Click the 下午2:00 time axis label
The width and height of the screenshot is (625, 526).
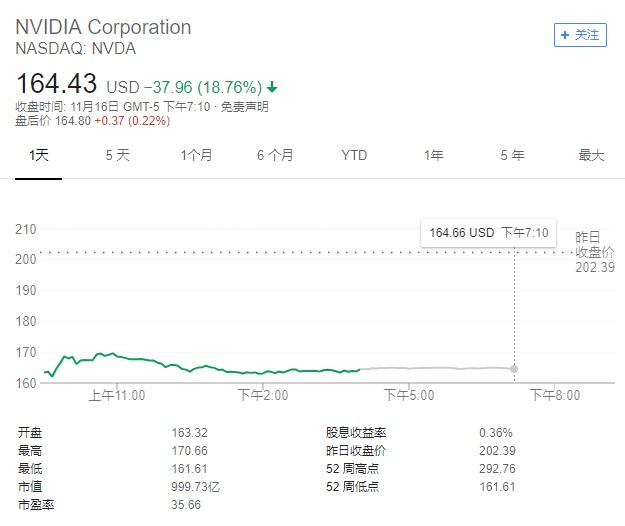[x=263, y=395]
